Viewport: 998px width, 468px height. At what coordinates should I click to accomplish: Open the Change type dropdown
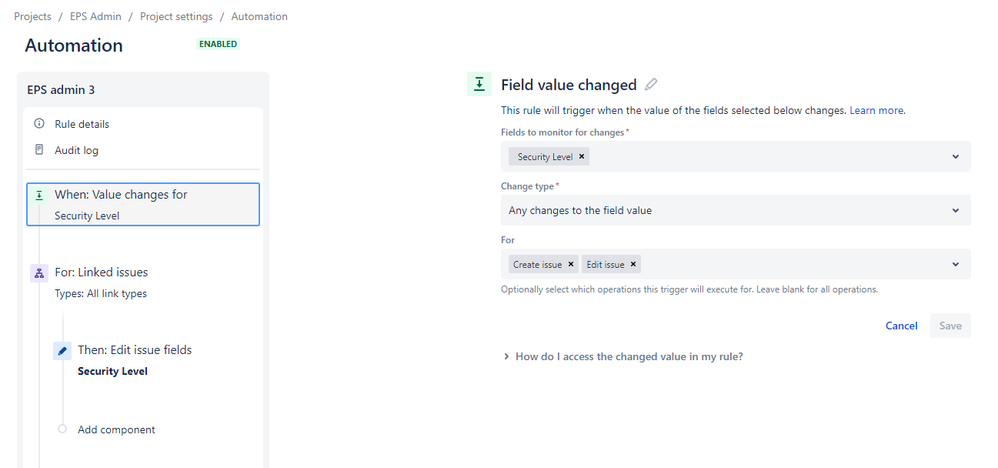pos(736,210)
